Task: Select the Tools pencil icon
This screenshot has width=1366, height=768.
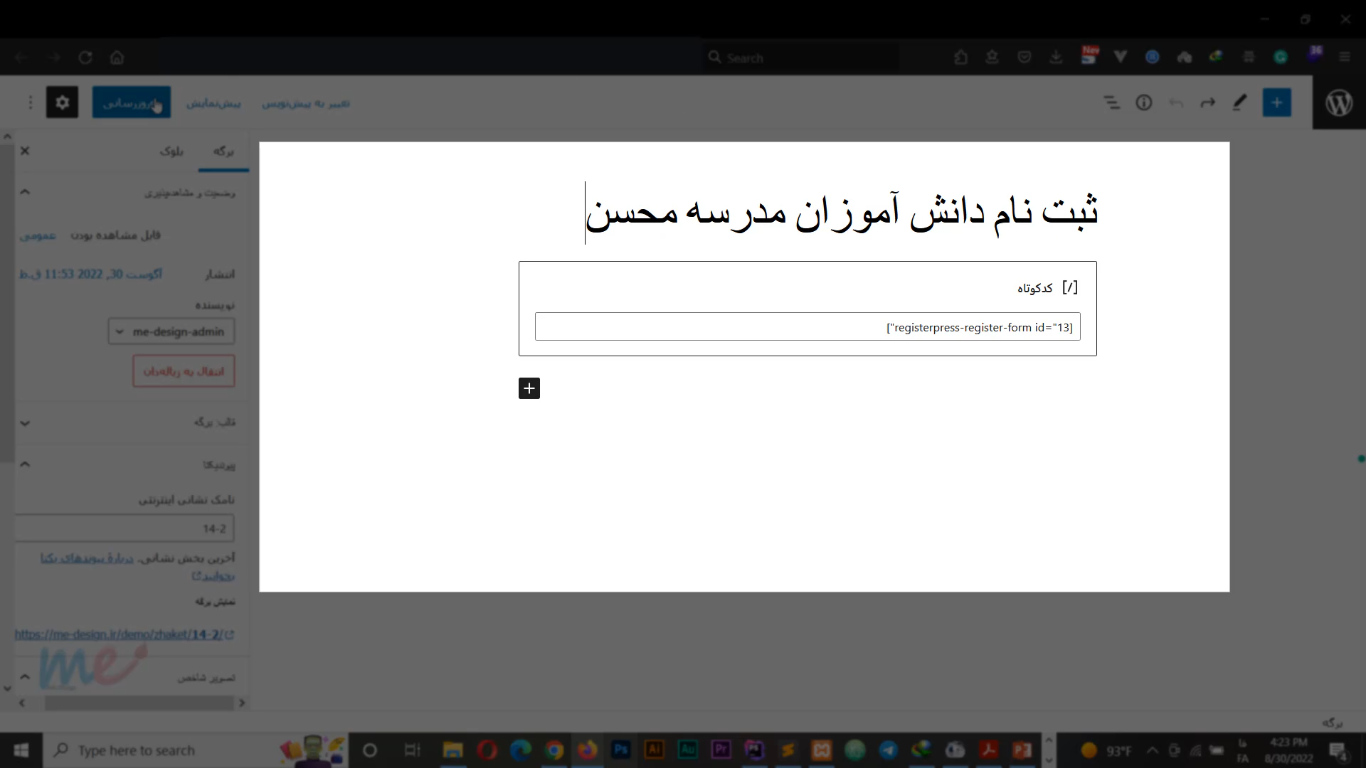Action: pyautogui.click(x=1240, y=102)
